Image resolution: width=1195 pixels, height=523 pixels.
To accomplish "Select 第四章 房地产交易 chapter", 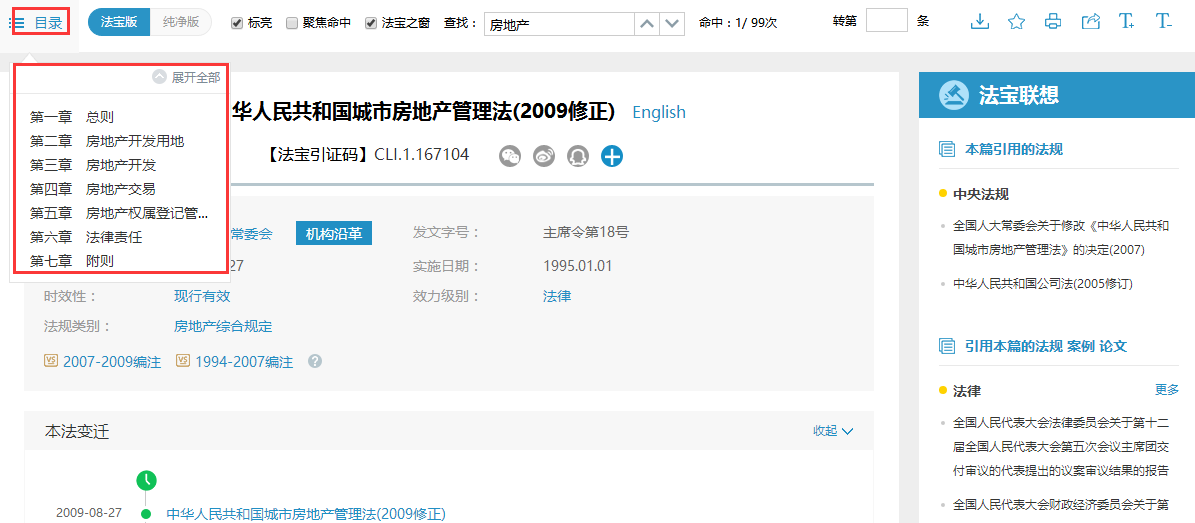I will (x=94, y=189).
